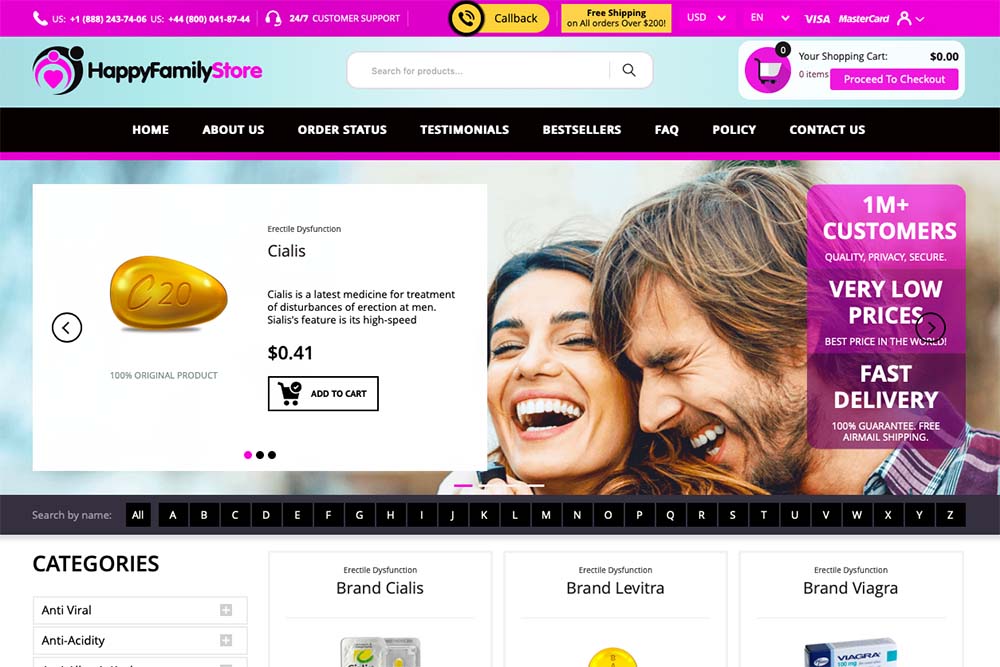Click the Search for products field
This screenshot has width=1000, height=667.
[478, 70]
